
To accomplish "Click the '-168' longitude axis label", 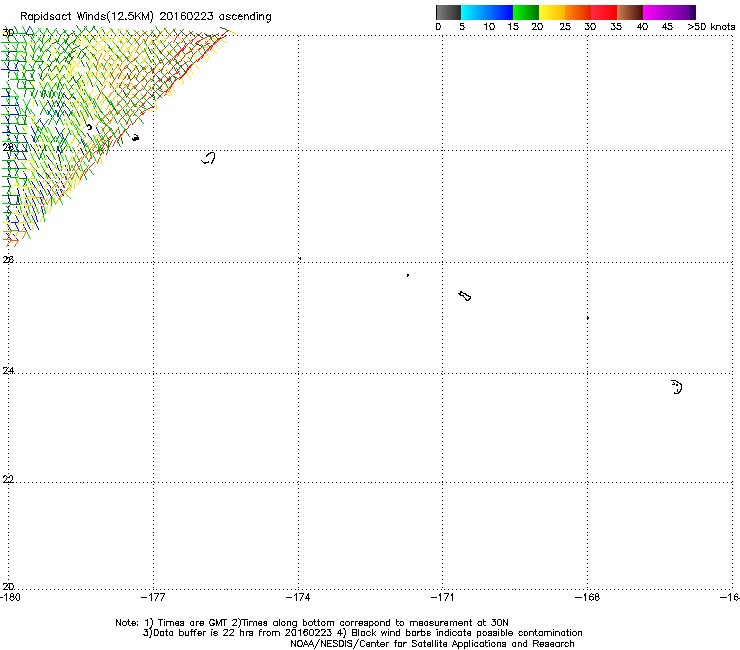I will click(588, 597).
